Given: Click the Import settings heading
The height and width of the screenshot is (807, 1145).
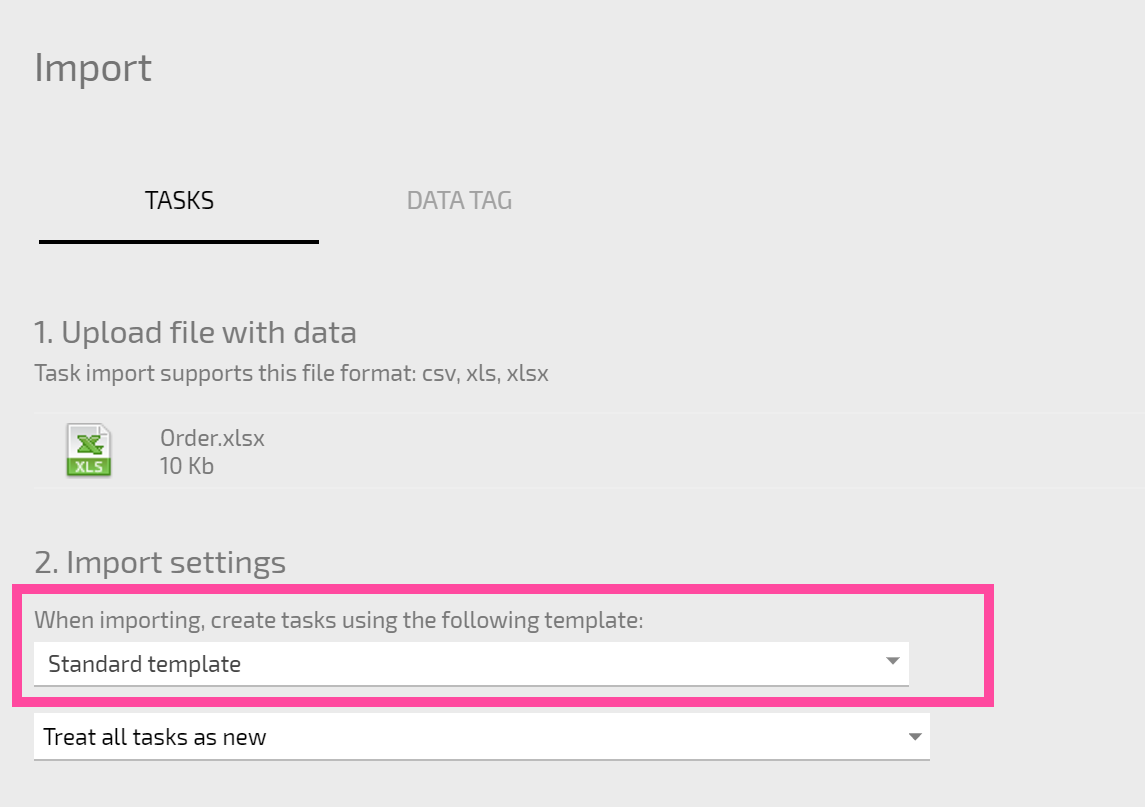Looking at the screenshot, I should [160, 562].
